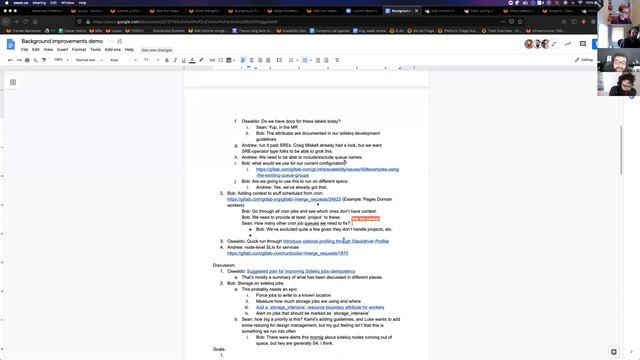Open the Add-ons menu
Screen dimensions: 640x360
[x=113, y=49]
